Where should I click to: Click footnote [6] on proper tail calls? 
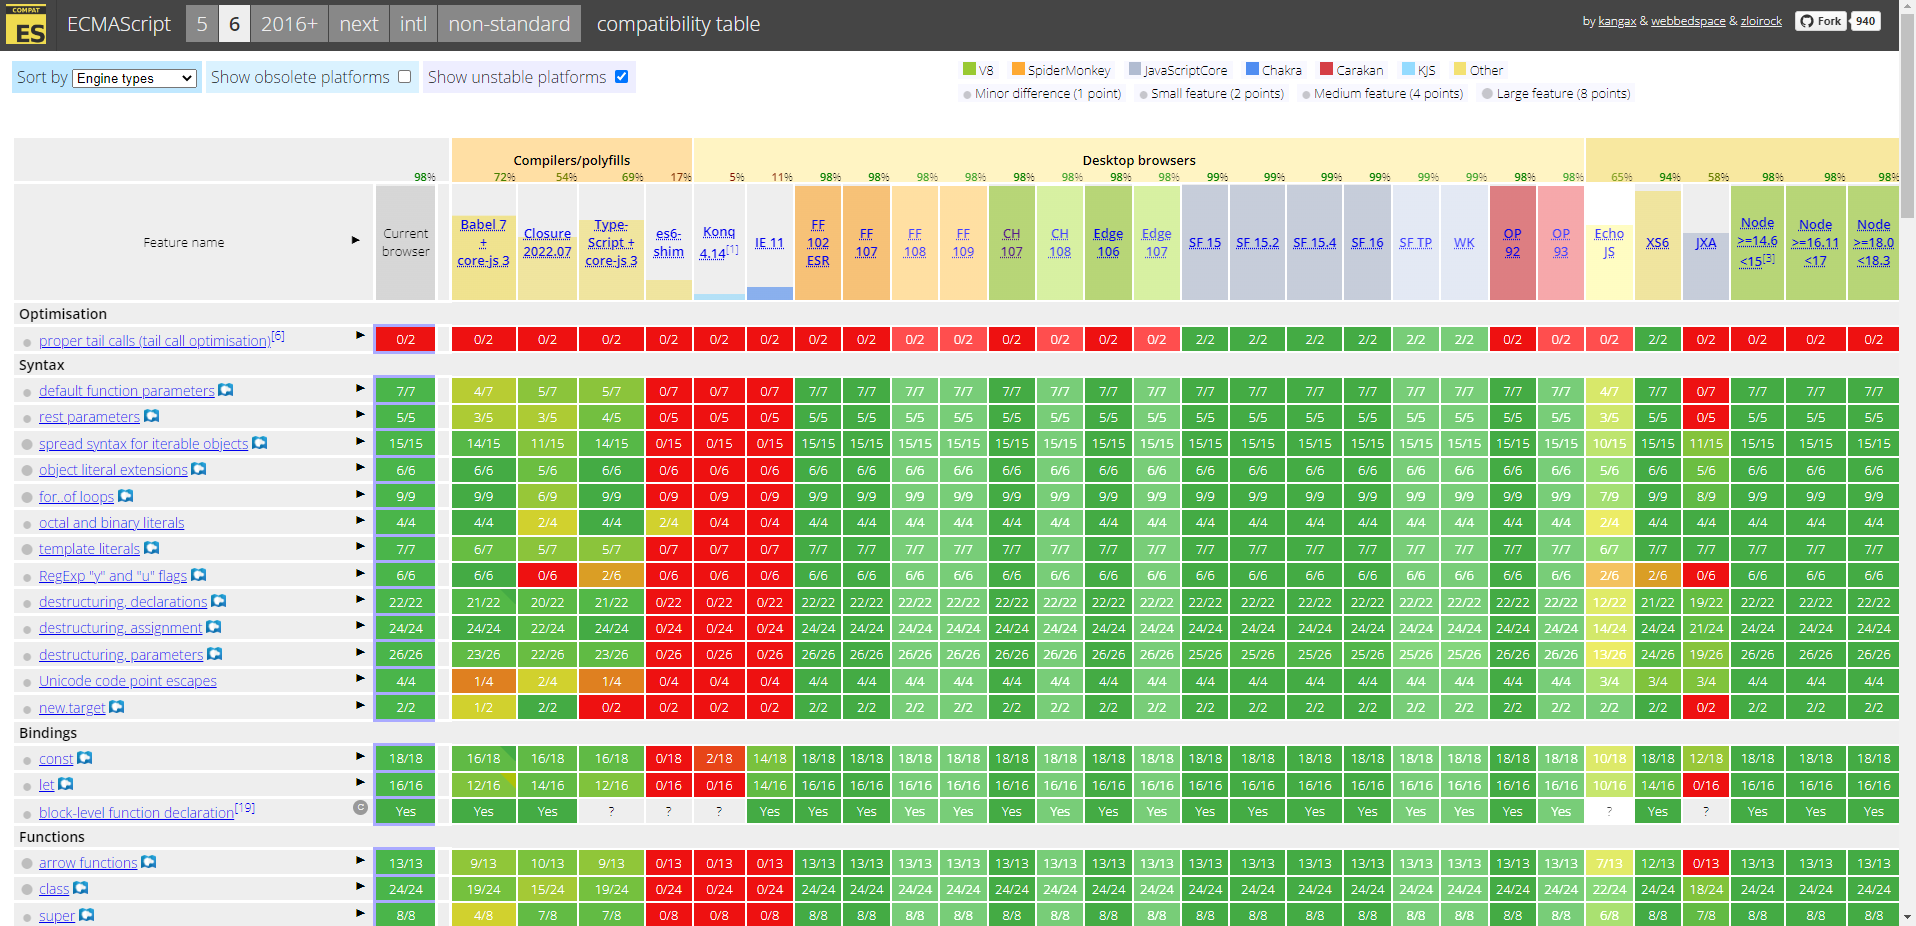(278, 336)
